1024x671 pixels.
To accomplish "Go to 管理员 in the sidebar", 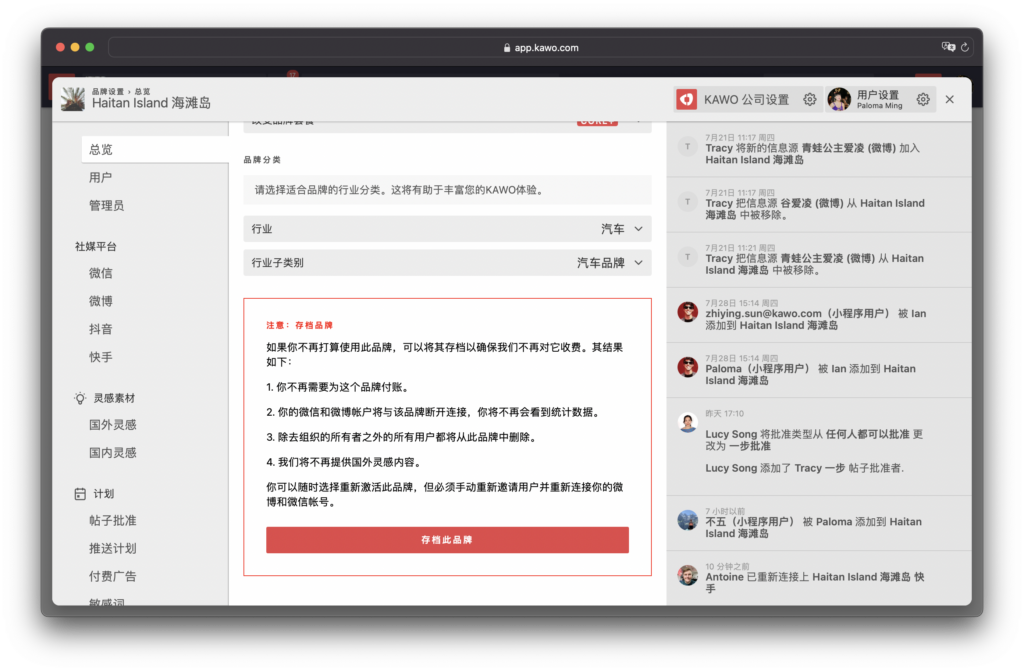I will click(x=106, y=206).
